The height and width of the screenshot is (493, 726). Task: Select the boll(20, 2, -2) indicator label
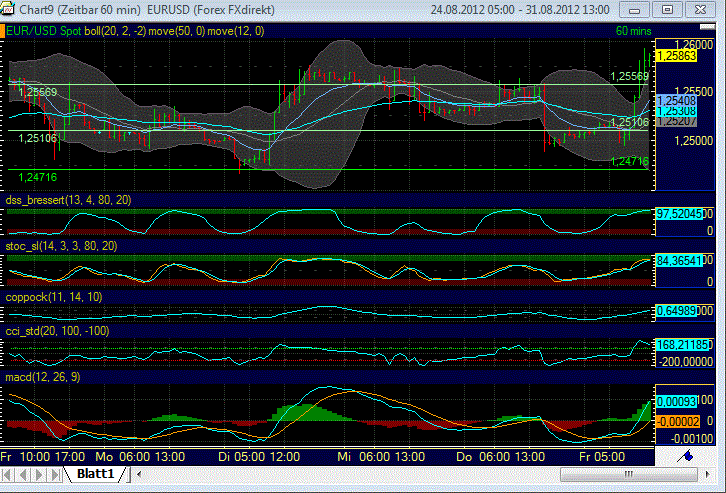click(x=115, y=31)
